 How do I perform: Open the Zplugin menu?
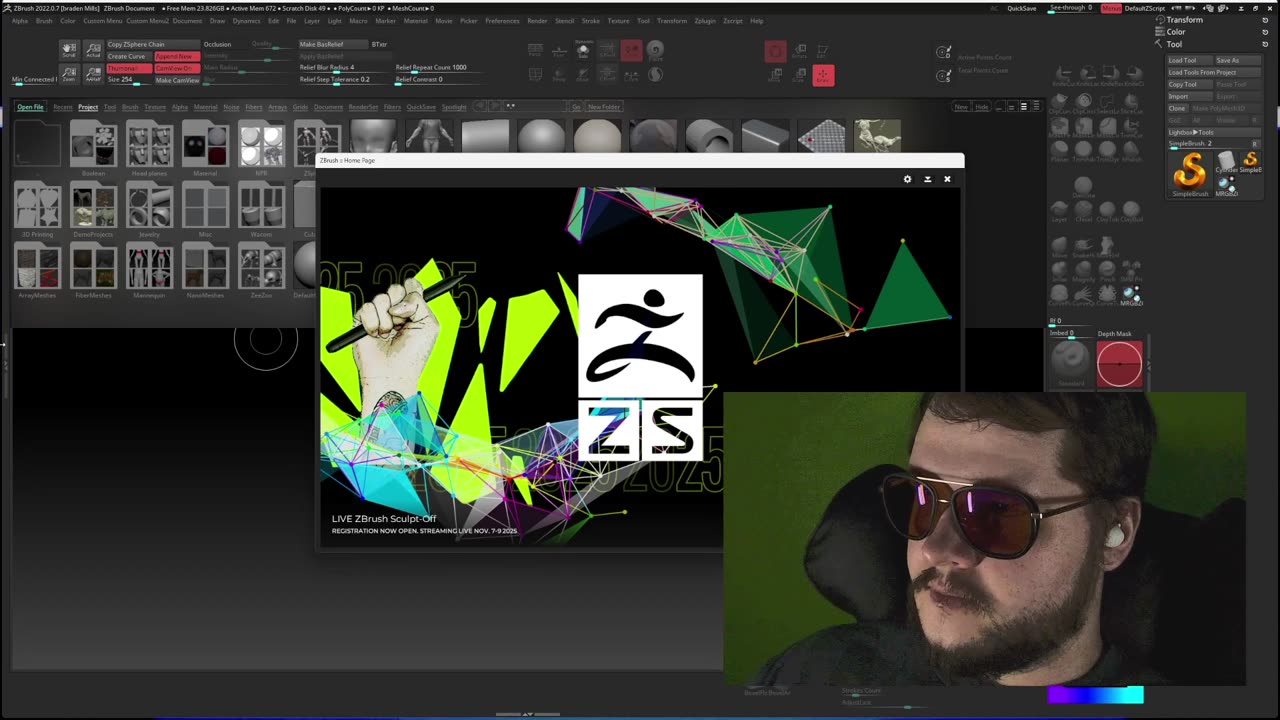(x=704, y=21)
